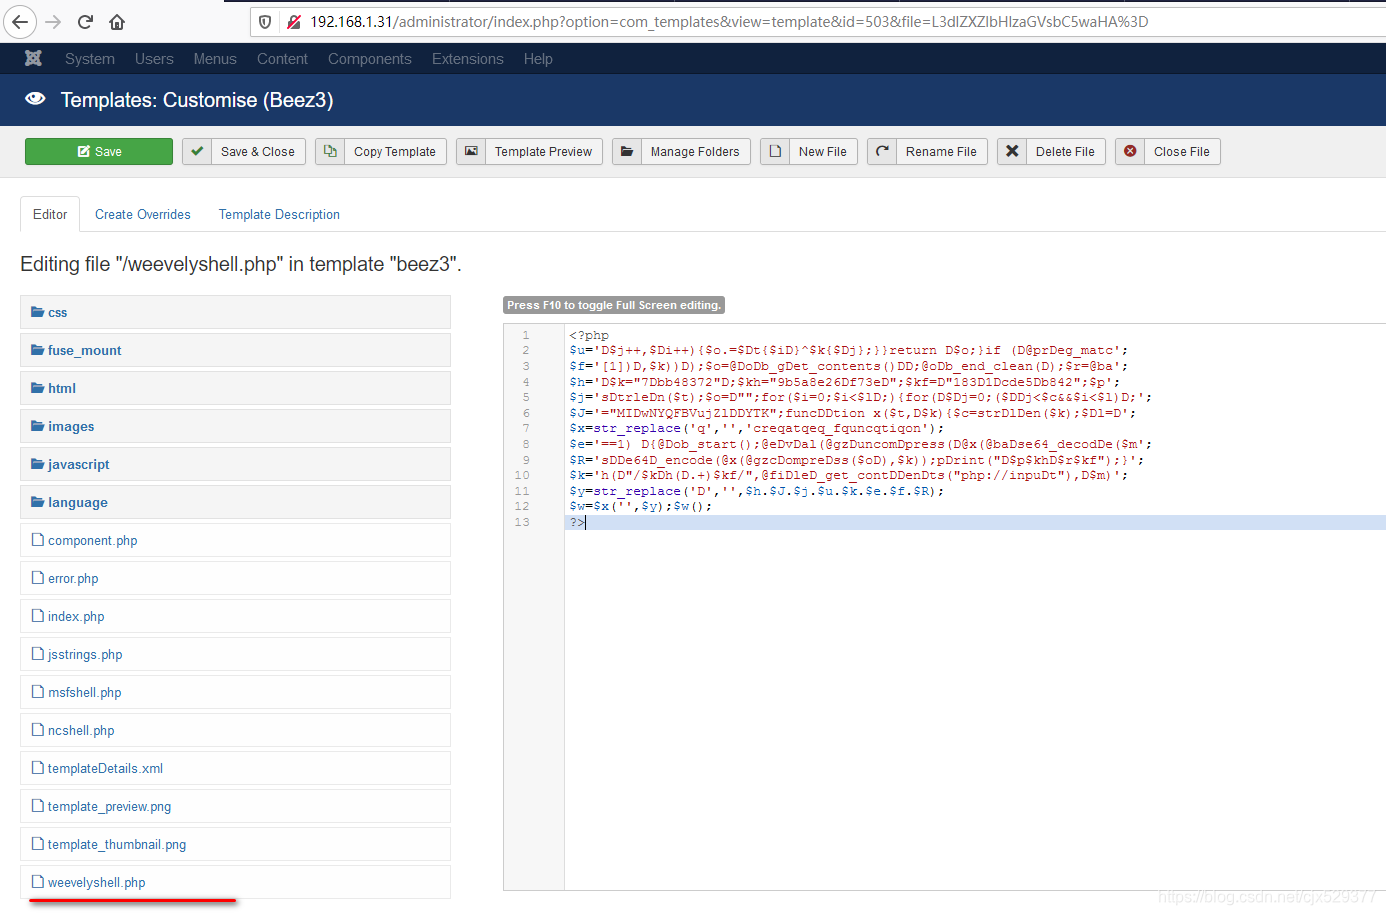Click file icon beside weevelyshell.php
This screenshot has width=1386, height=915.
tap(38, 882)
